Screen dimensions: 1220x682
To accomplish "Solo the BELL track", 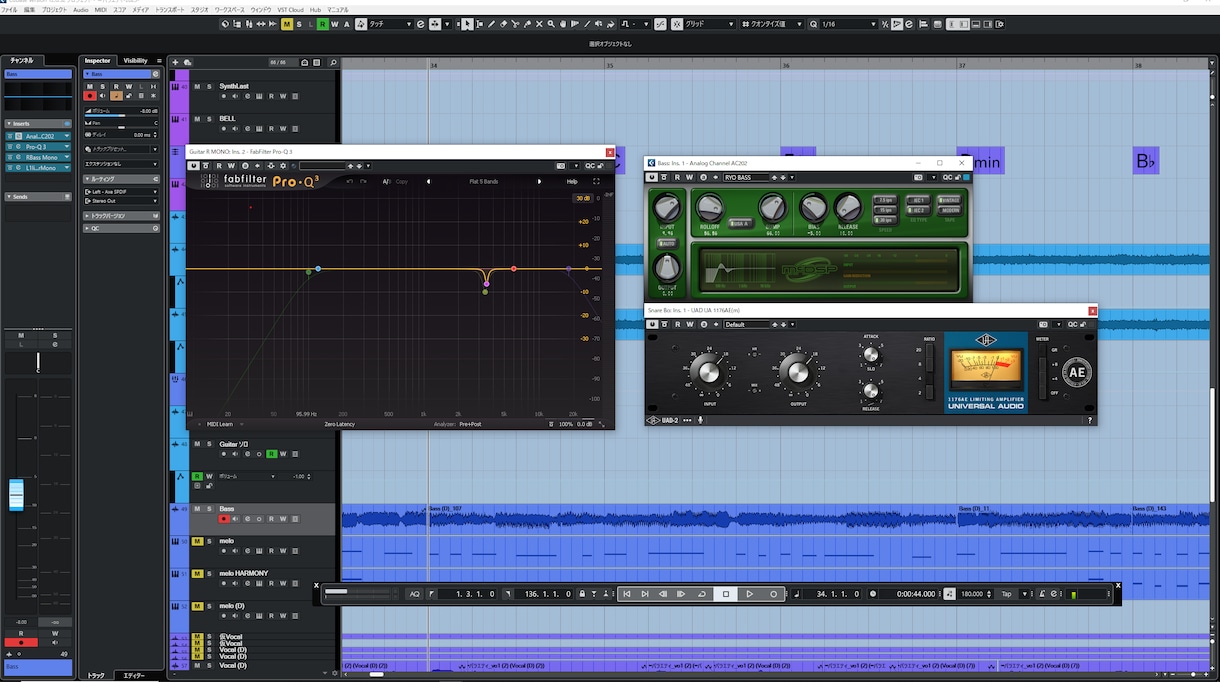I will click(209, 119).
